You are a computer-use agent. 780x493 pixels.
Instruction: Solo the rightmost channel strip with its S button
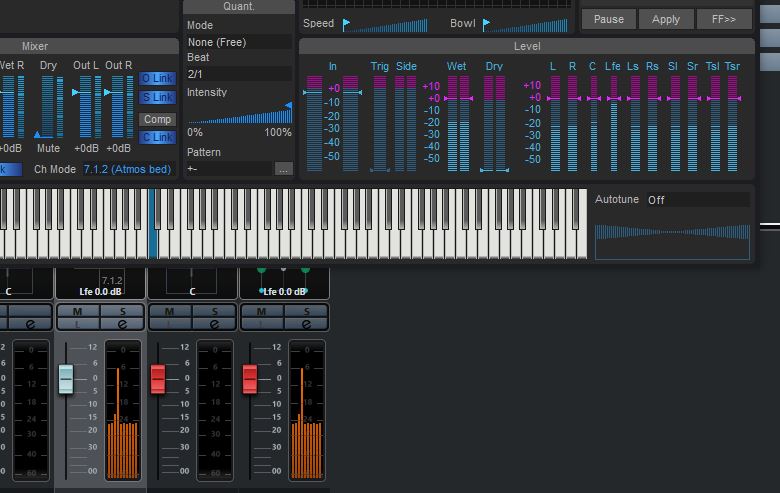[x=306, y=311]
